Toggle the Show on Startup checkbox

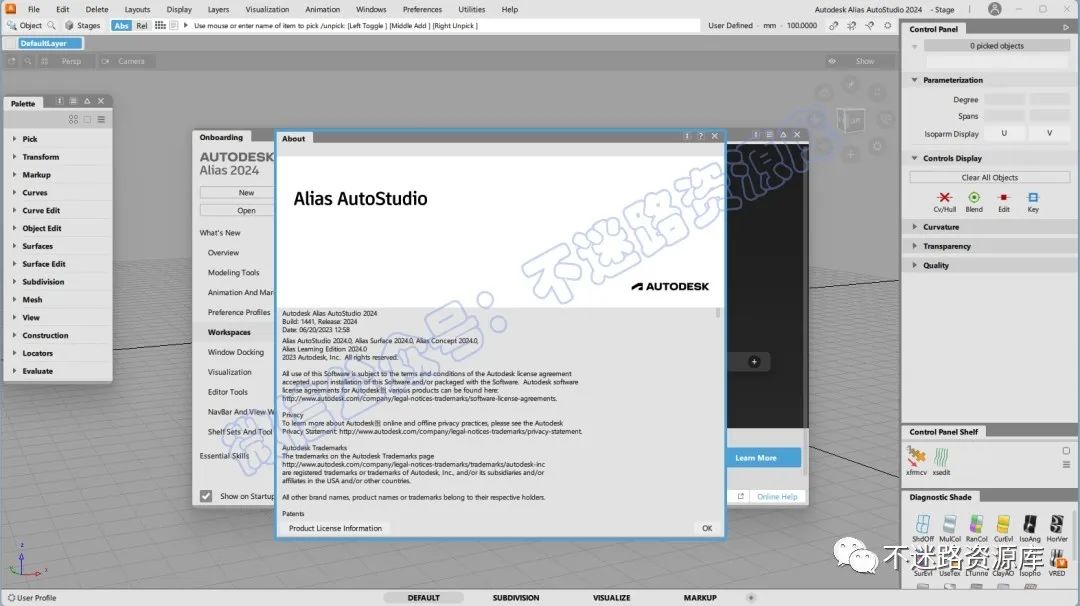[x=206, y=496]
